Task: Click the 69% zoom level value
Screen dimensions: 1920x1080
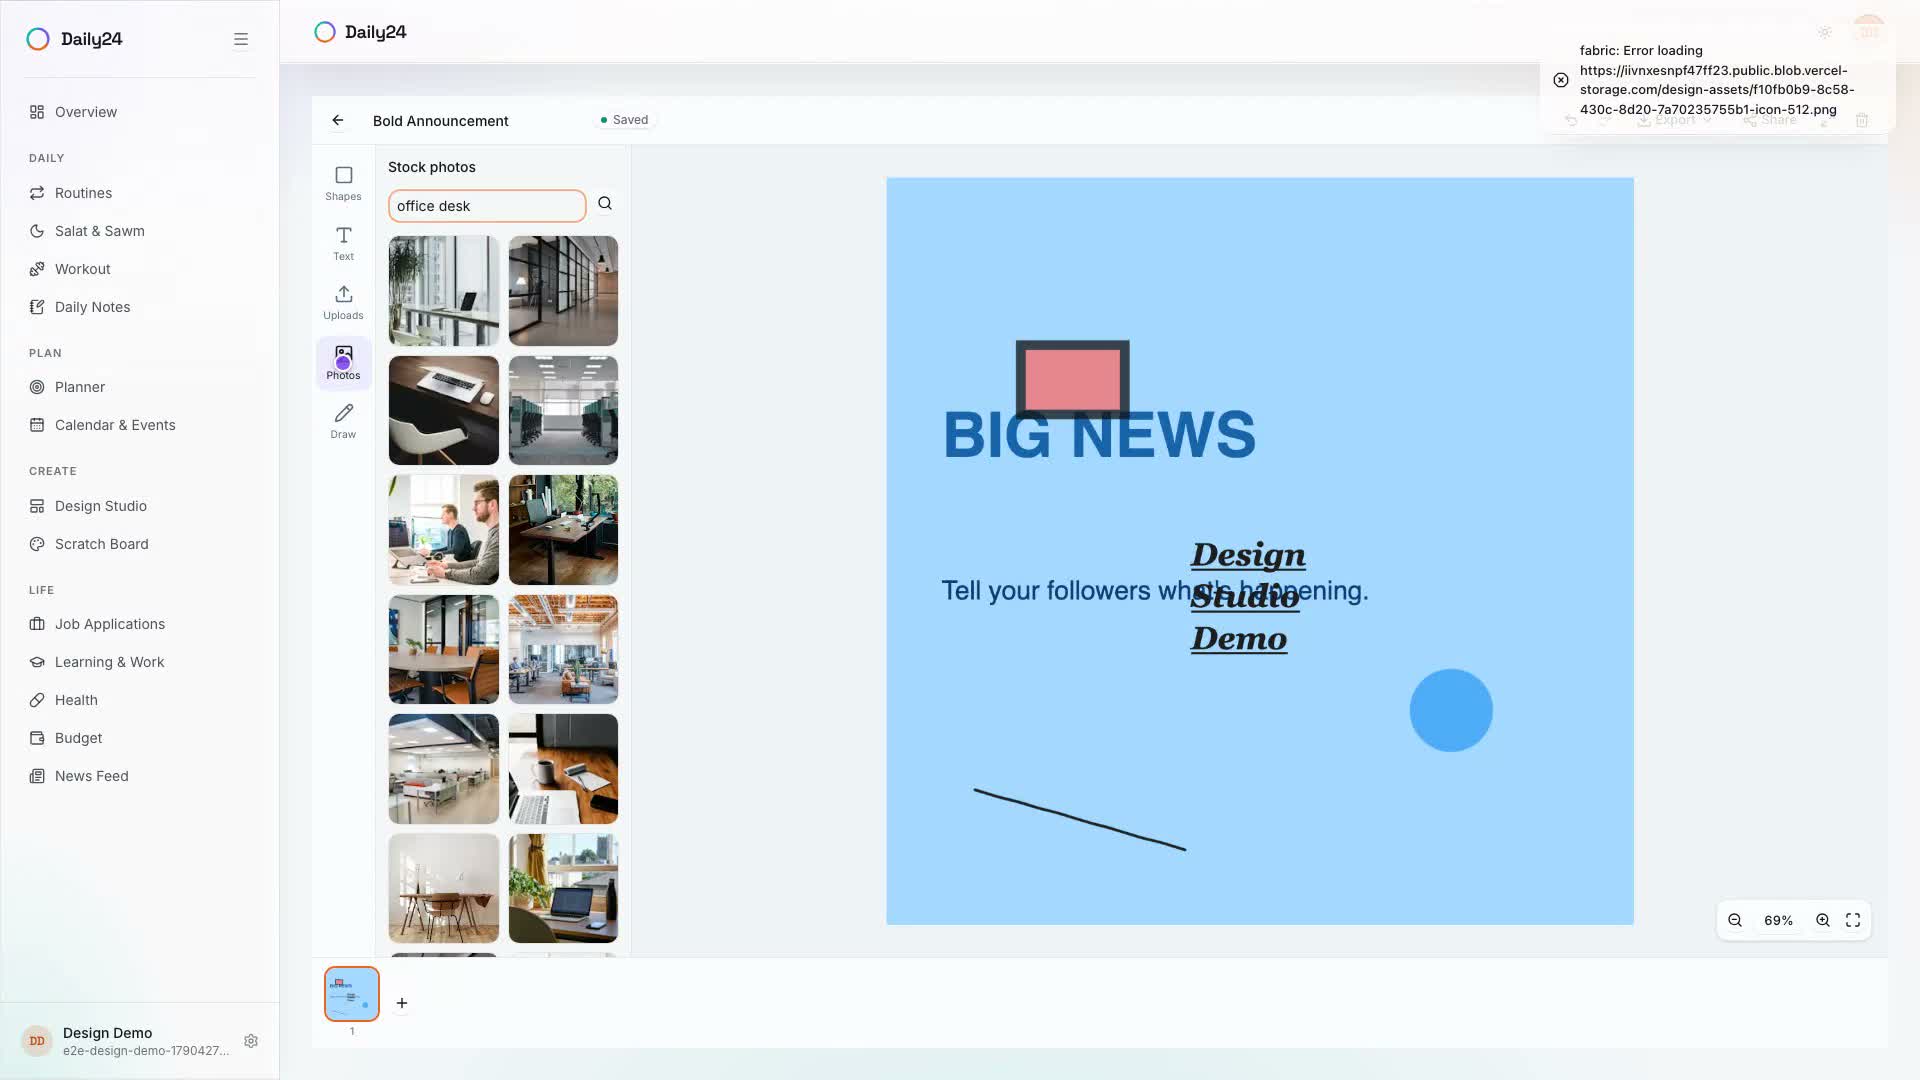Action: click(x=1778, y=921)
